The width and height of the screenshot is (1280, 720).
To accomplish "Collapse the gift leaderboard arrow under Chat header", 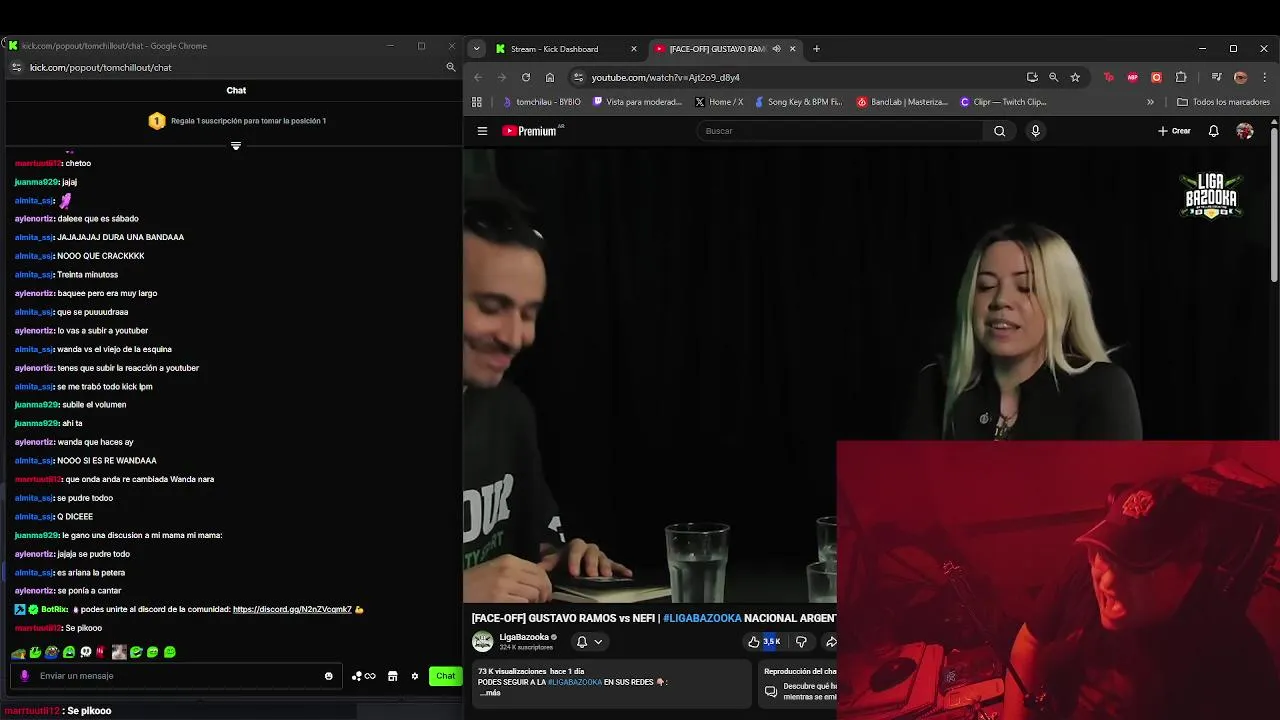I will [236, 146].
